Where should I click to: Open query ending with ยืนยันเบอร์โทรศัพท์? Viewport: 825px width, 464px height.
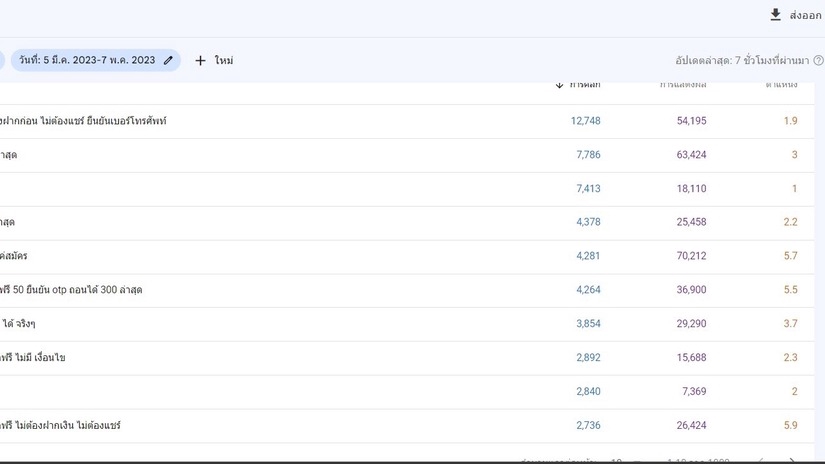(x=85, y=121)
